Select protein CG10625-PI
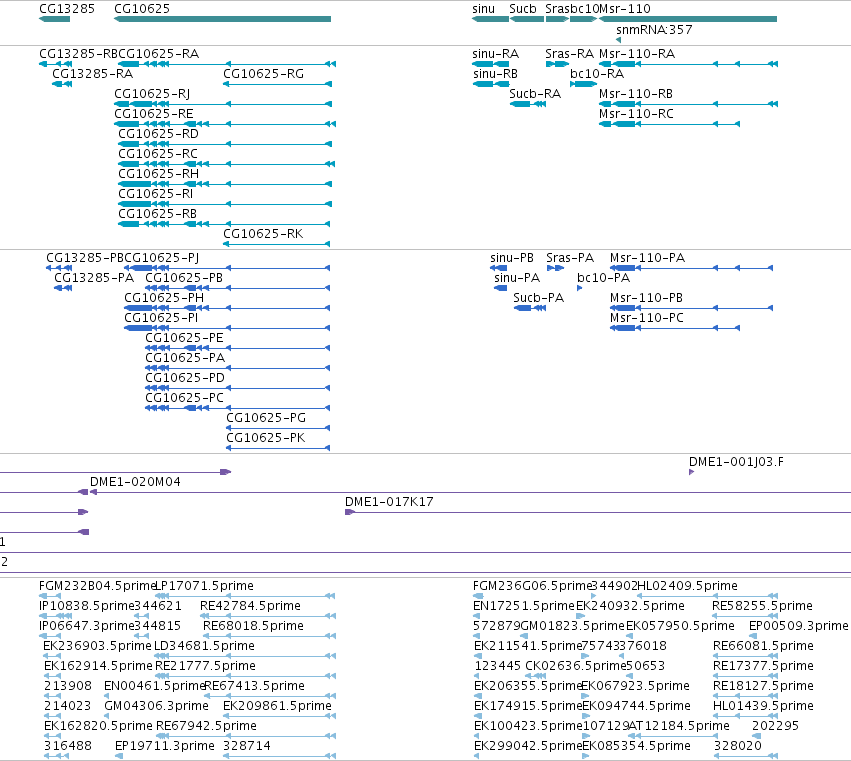The width and height of the screenshot is (851, 761). [227, 328]
